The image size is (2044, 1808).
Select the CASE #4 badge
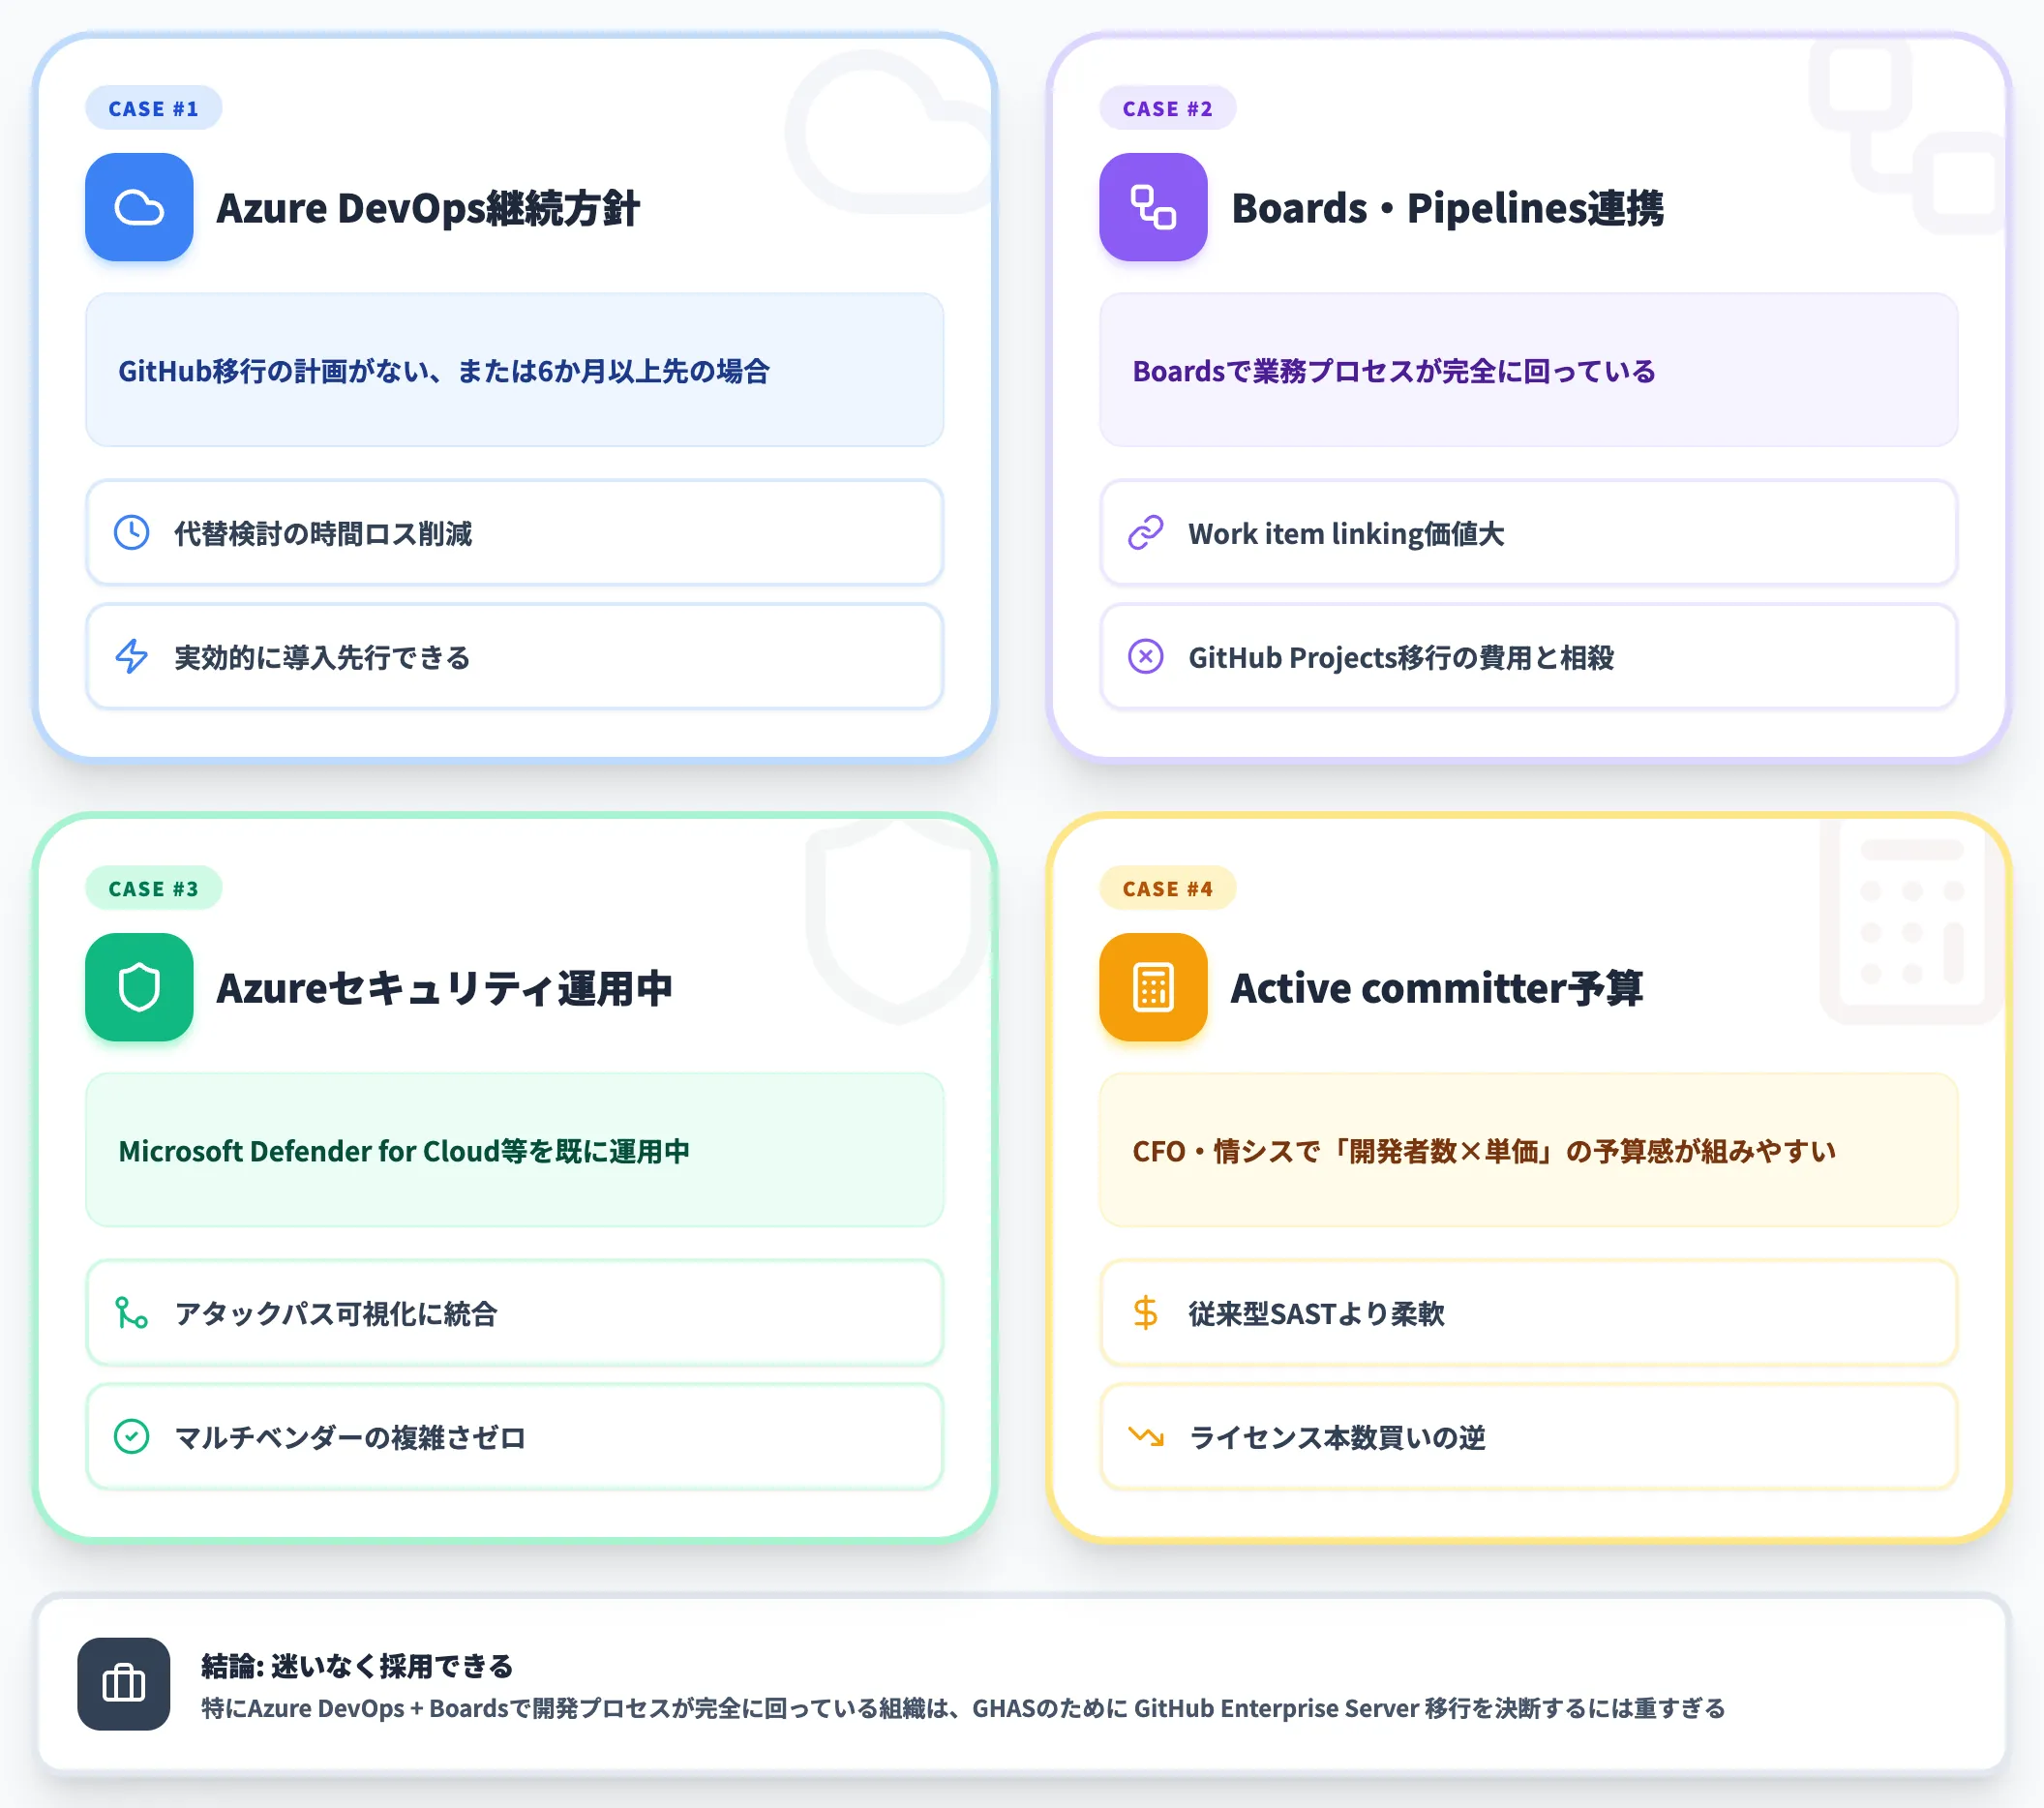pos(1167,888)
